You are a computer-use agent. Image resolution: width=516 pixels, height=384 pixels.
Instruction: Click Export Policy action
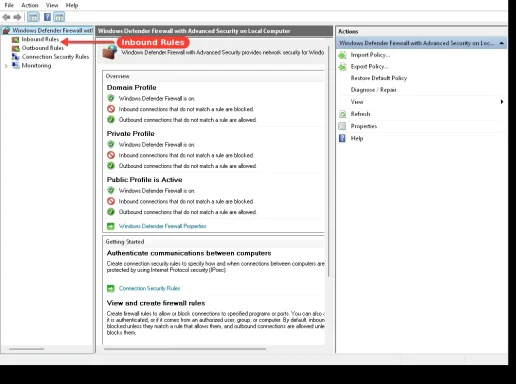pyautogui.click(x=369, y=67)
